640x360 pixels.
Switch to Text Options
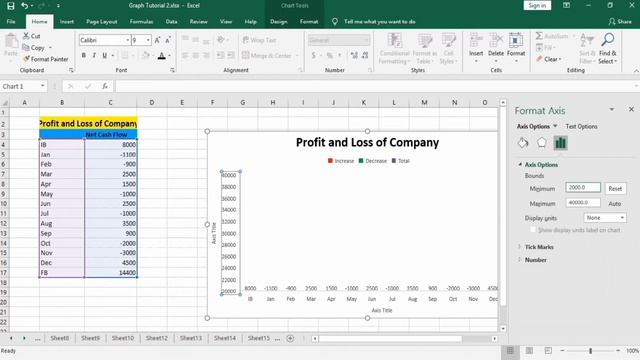click(x=581, y=127)
